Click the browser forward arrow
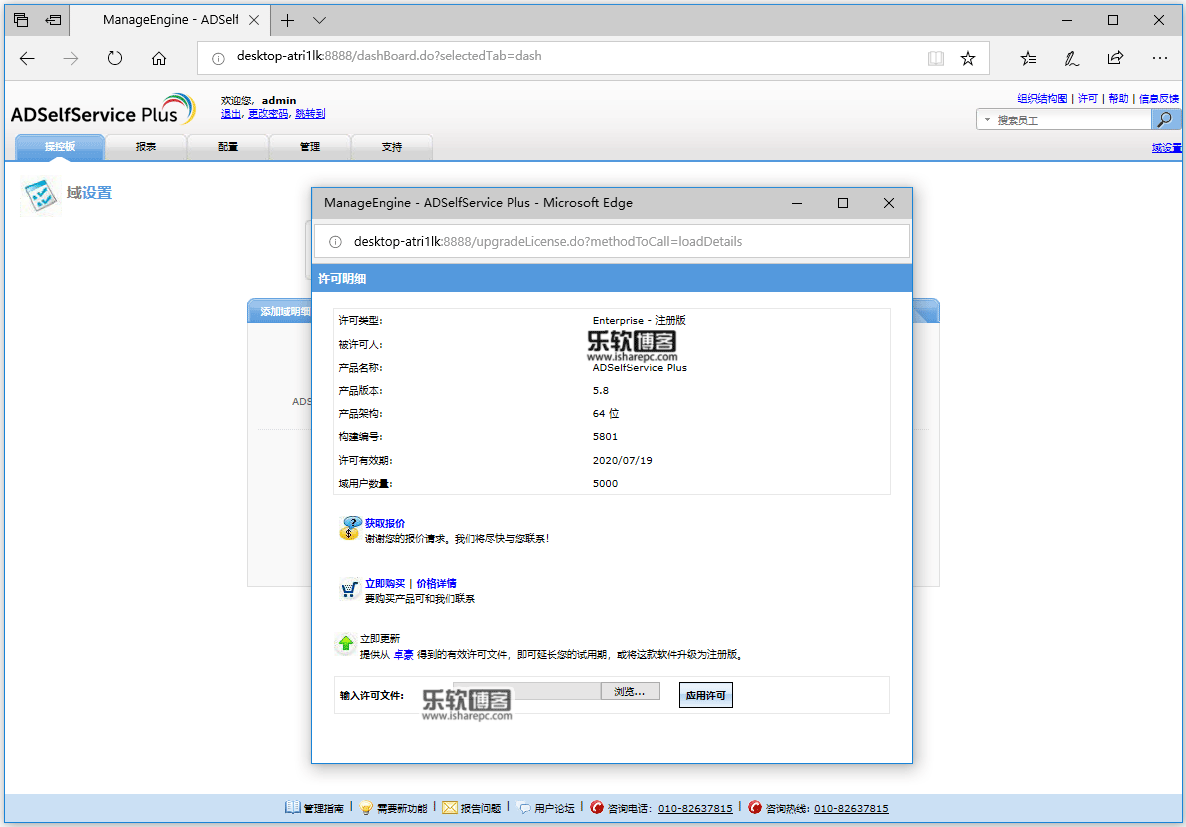Viewport: 1186px width, 827px height. 71,58
